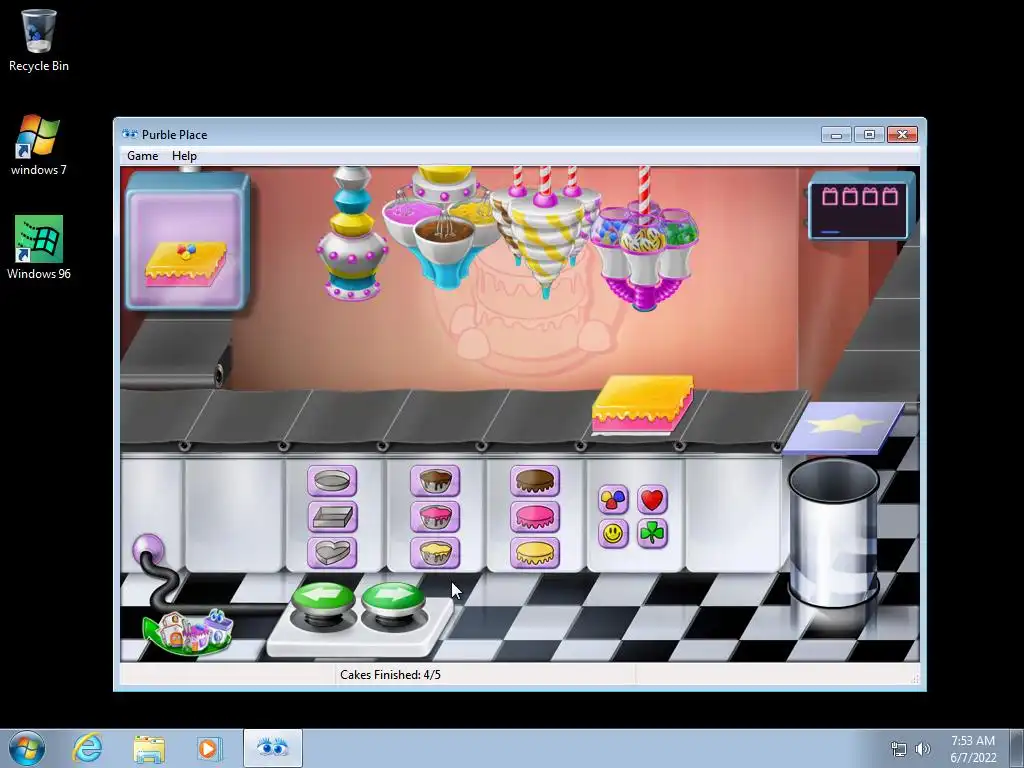Launch Internet Explorer from taskbar
The width and height of the screenshot is (1024, 768).
pyautogui.click(x=87, y=748)
